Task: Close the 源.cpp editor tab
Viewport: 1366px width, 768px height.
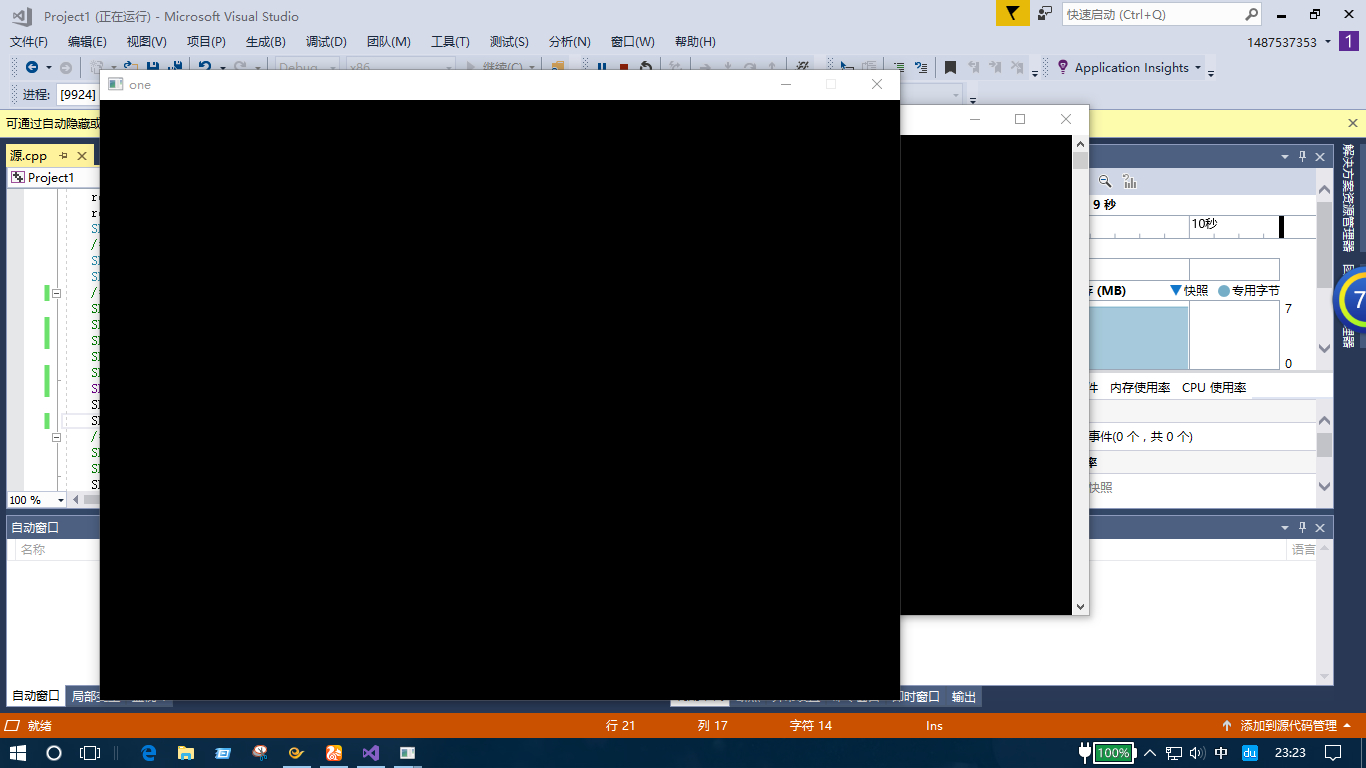Action: click(82, 156)
